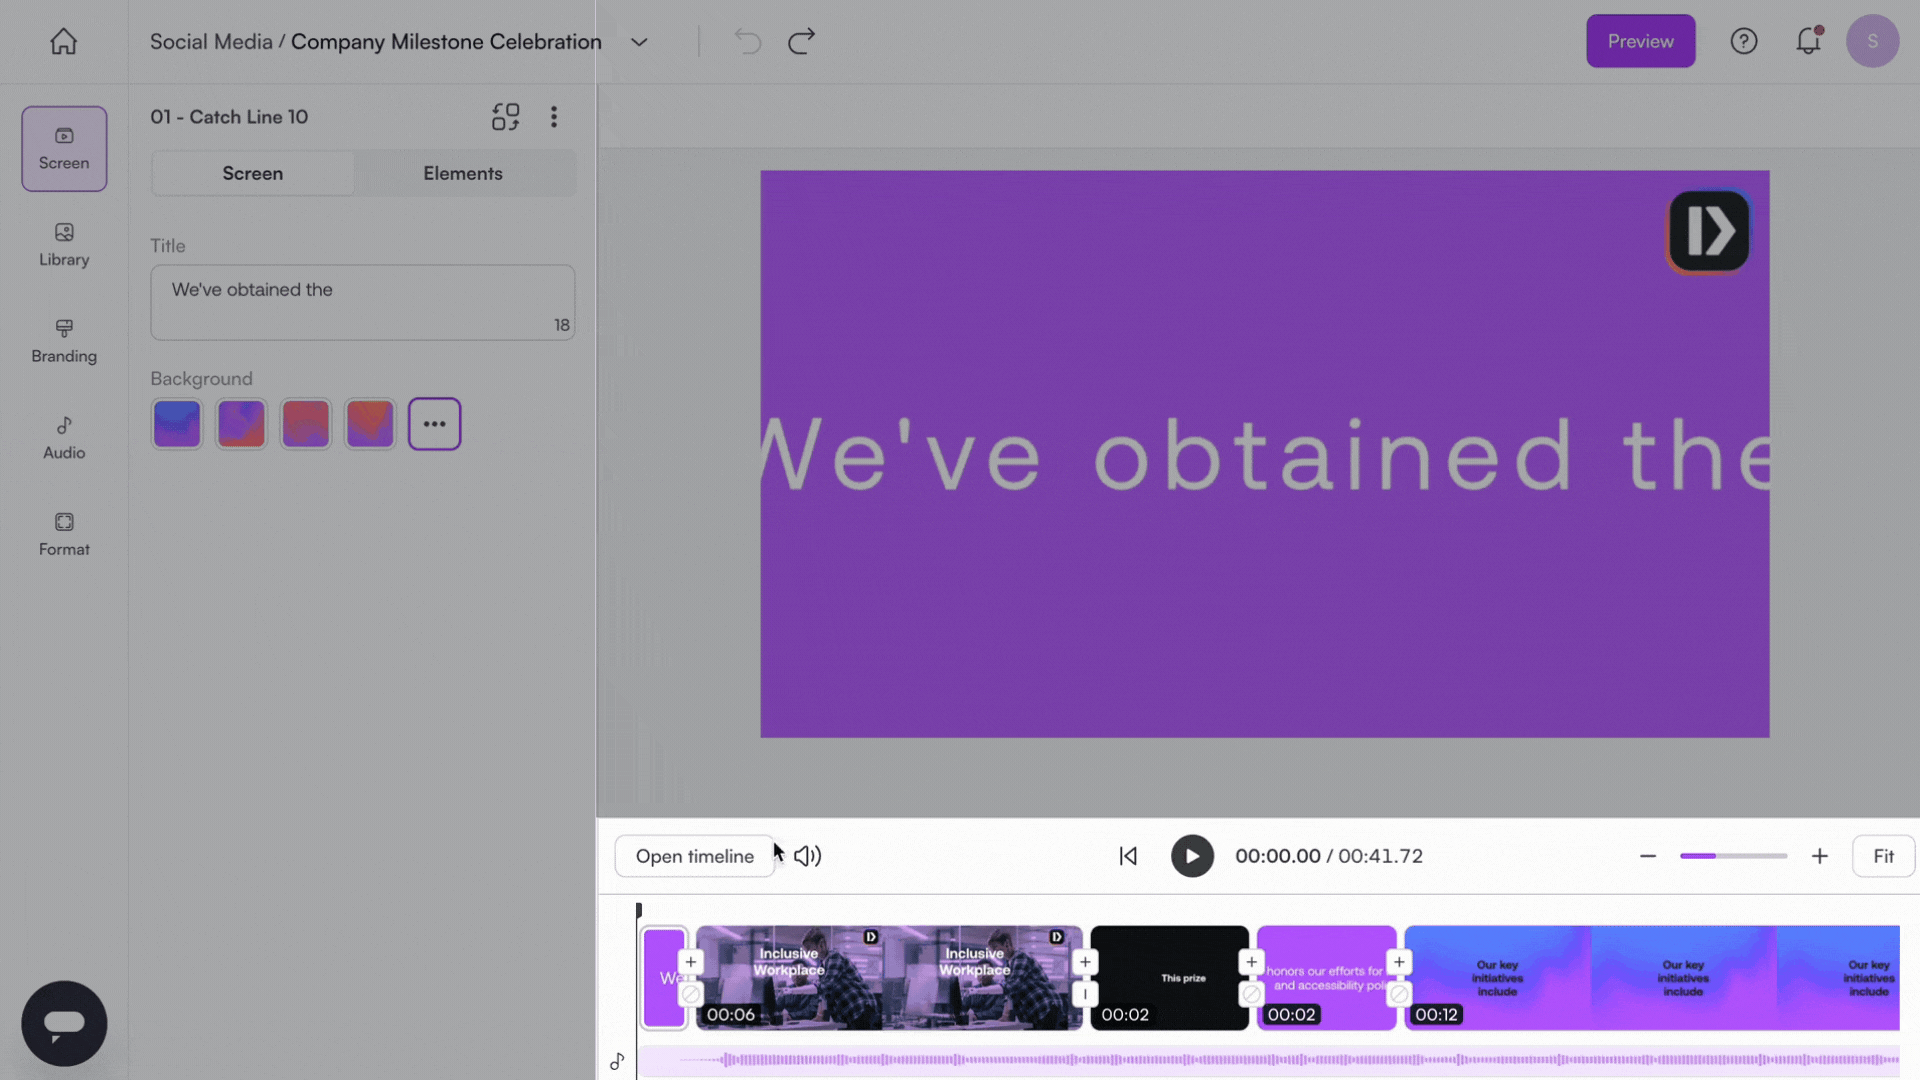Open the Format sidebar panel

[x=64, y=534]
